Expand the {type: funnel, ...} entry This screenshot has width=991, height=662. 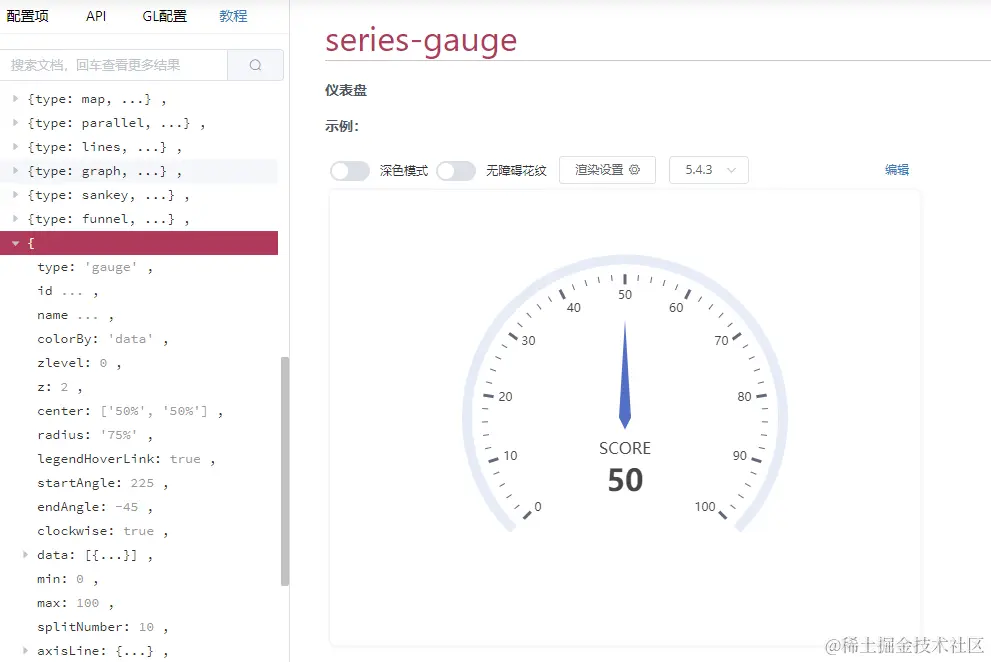(x=15, y=219)
